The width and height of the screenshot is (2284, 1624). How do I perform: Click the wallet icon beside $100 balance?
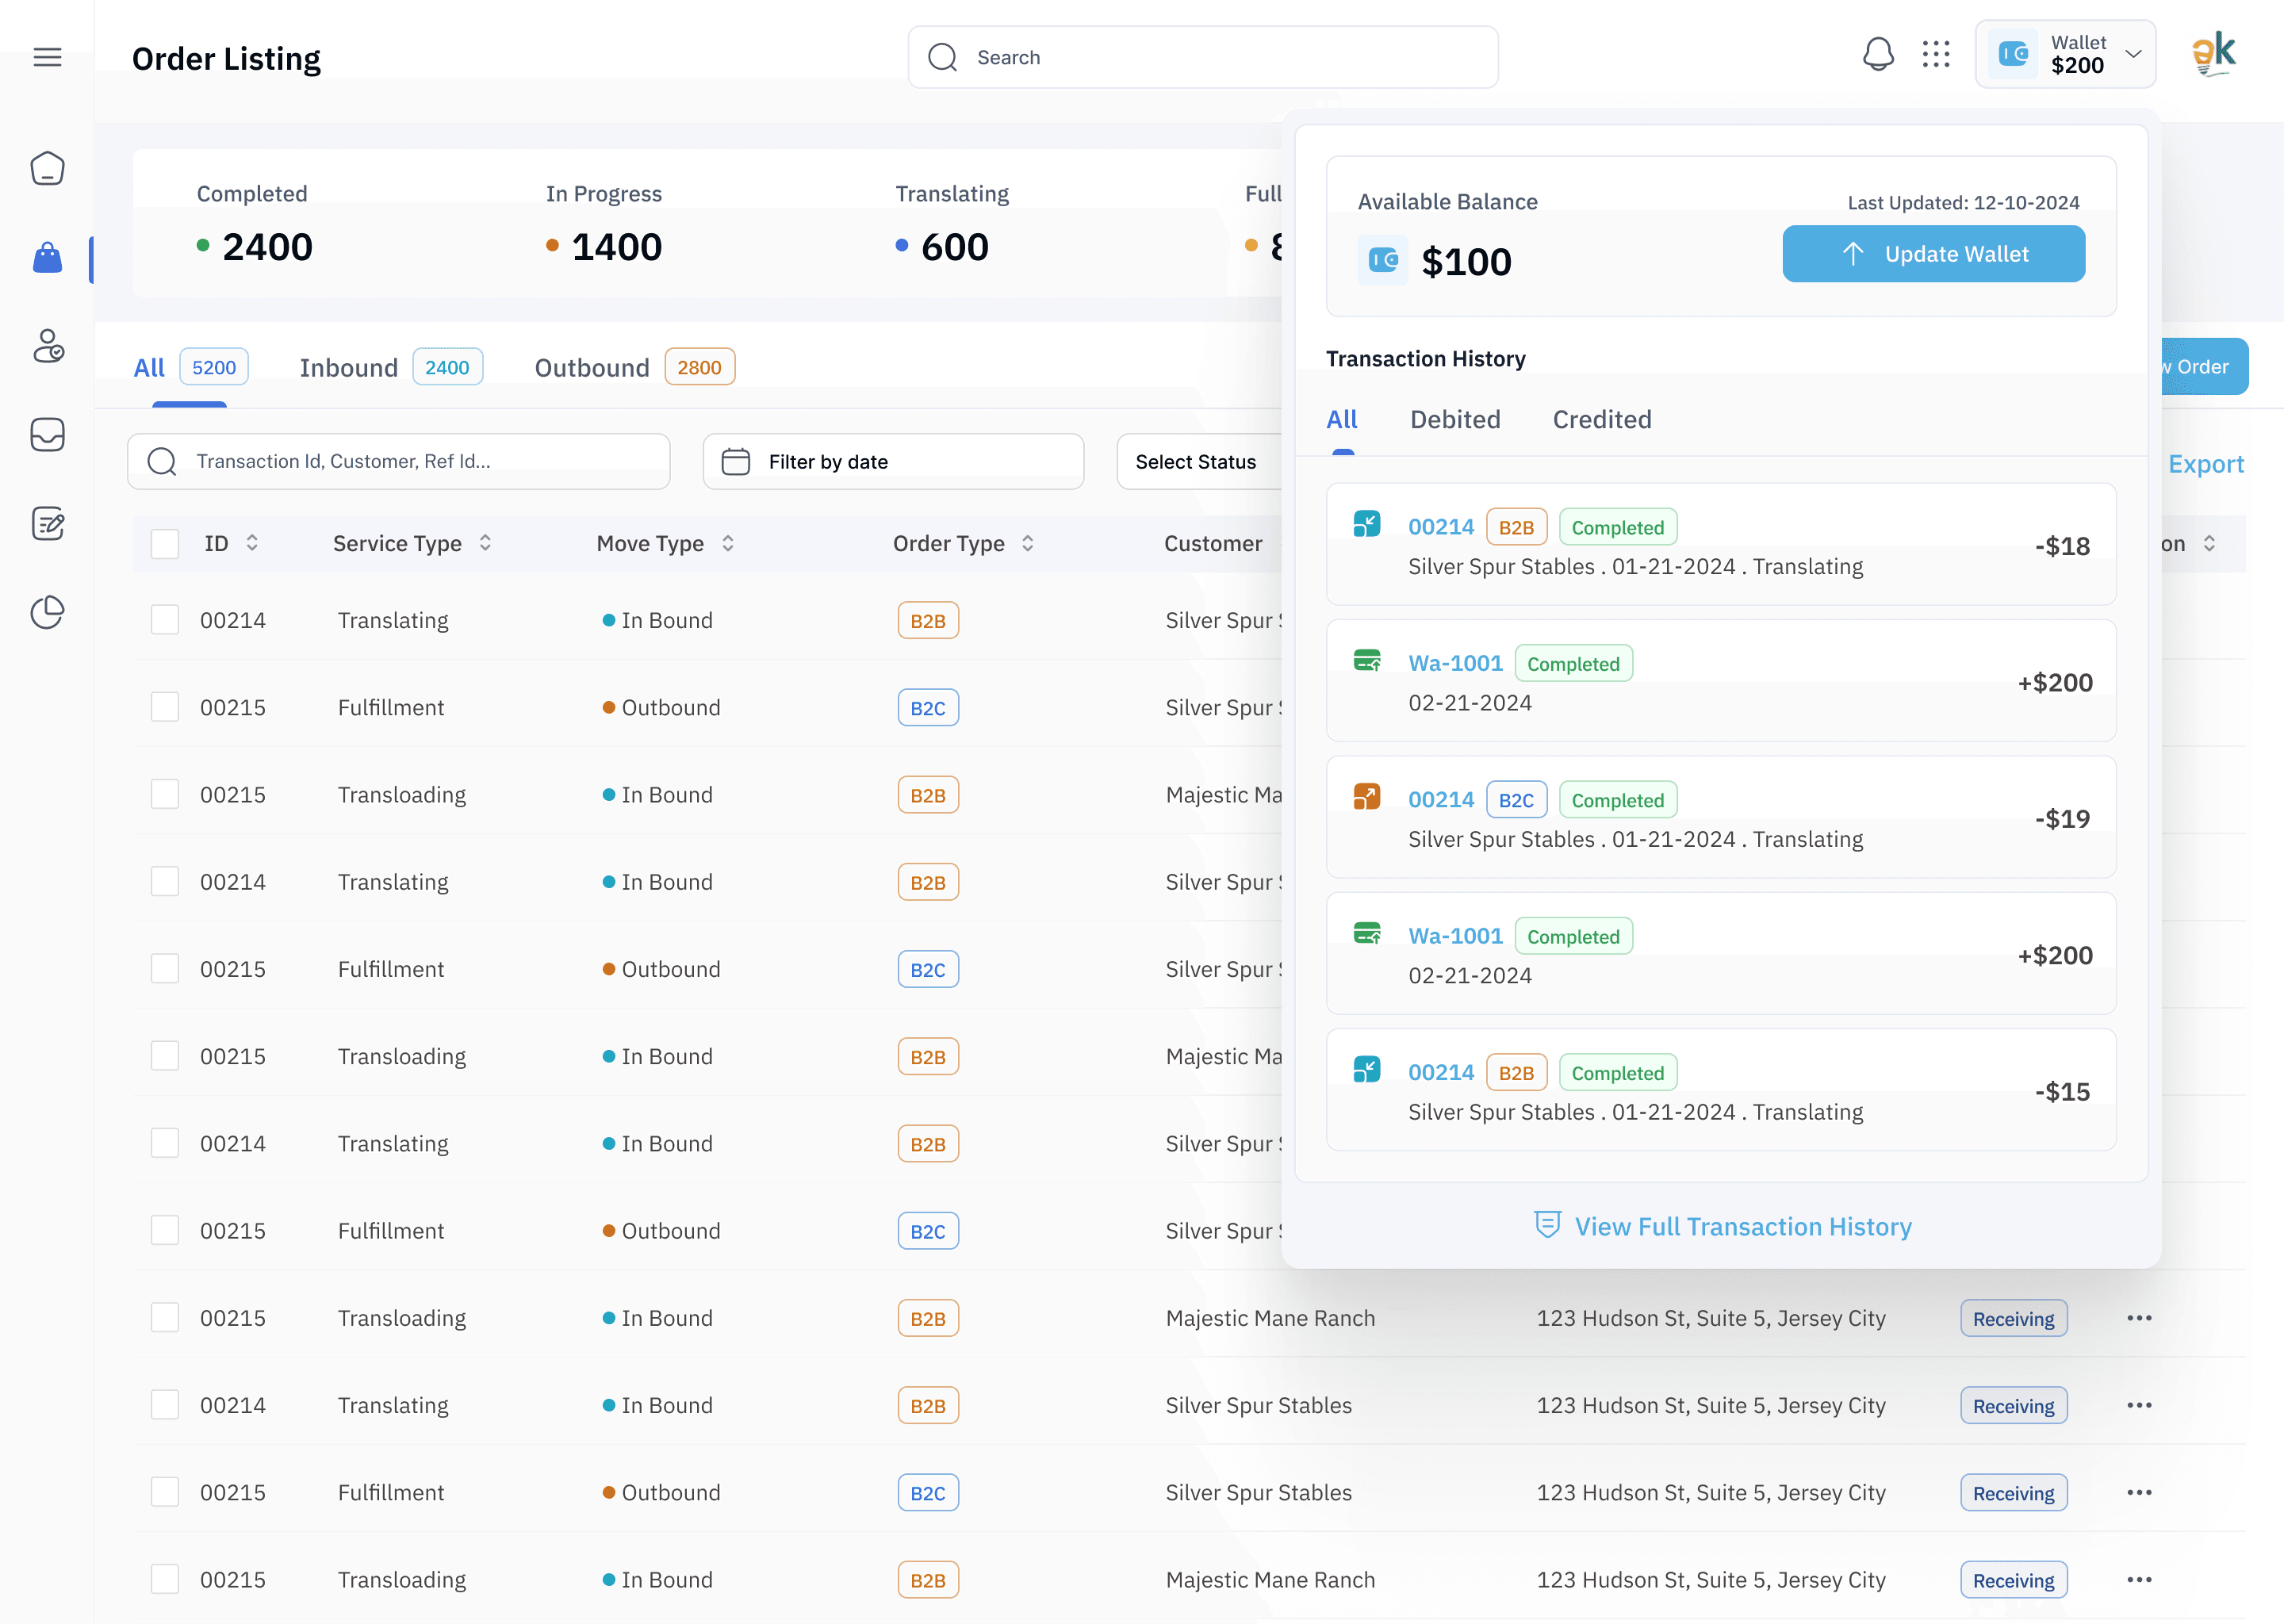click(1383, 260)
